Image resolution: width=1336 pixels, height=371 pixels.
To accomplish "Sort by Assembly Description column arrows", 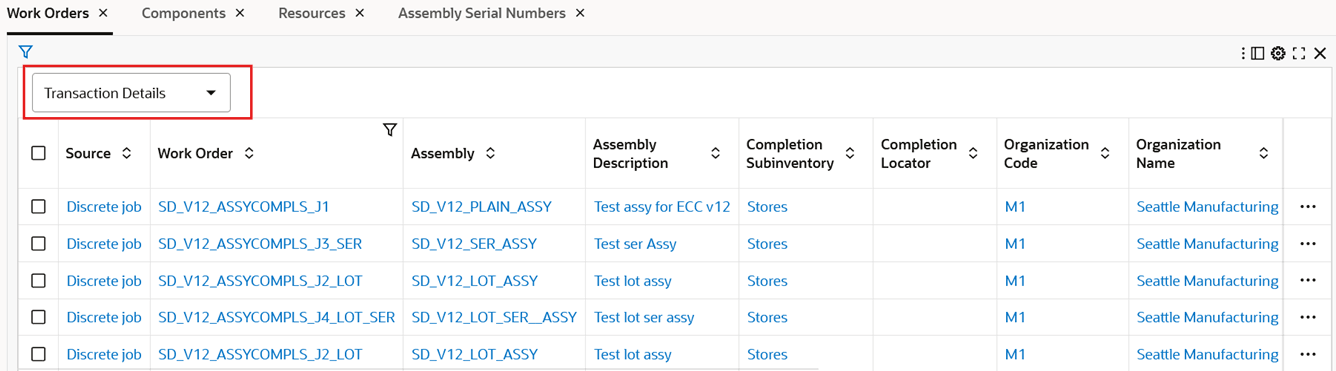I will (x=715, y=153).
